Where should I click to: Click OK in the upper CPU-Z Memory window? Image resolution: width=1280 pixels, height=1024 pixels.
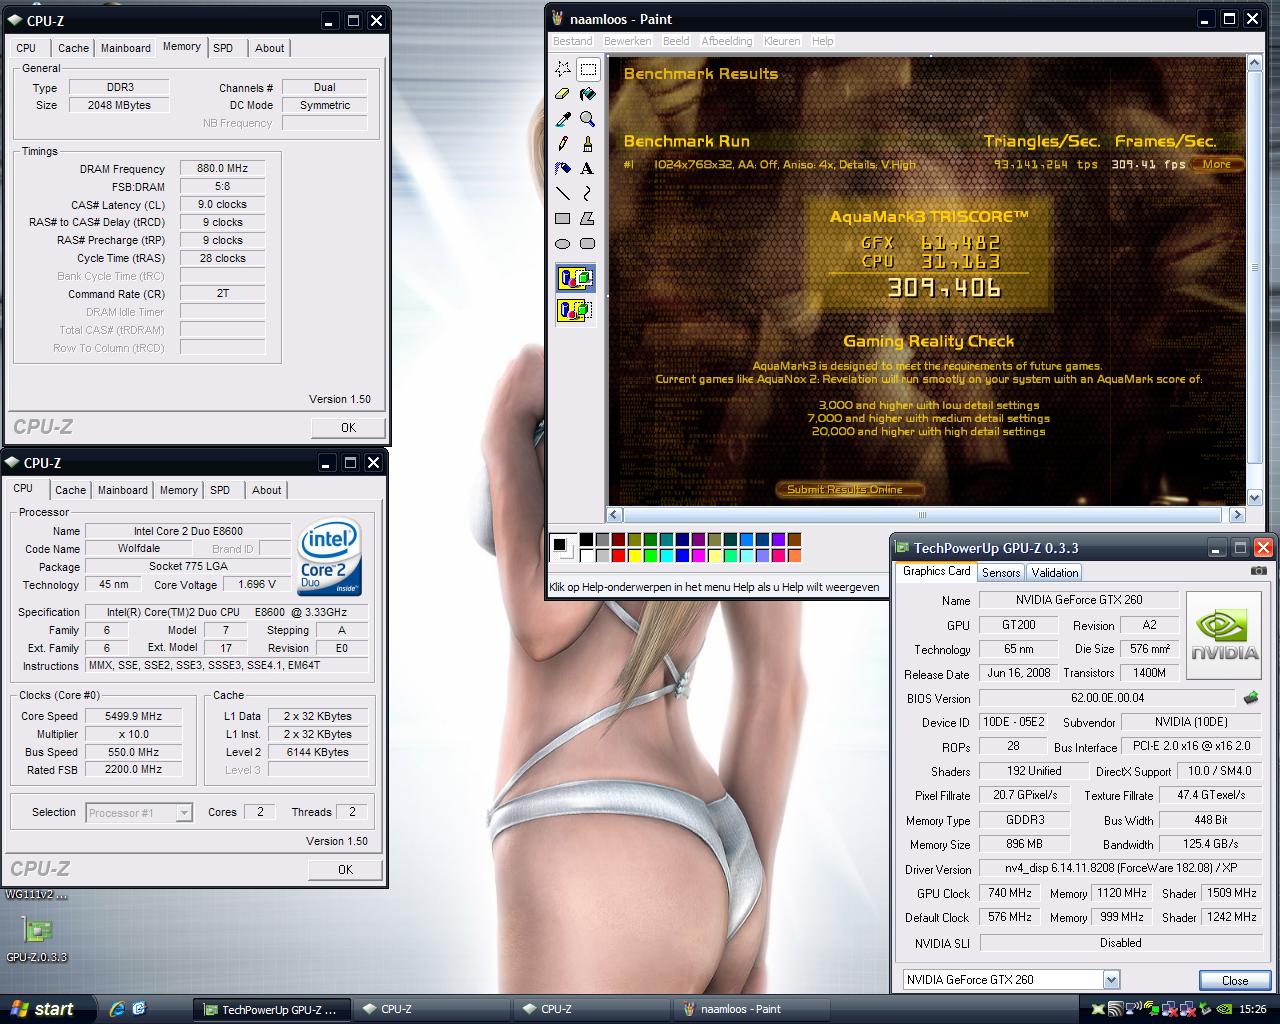[x=348, y=427]
